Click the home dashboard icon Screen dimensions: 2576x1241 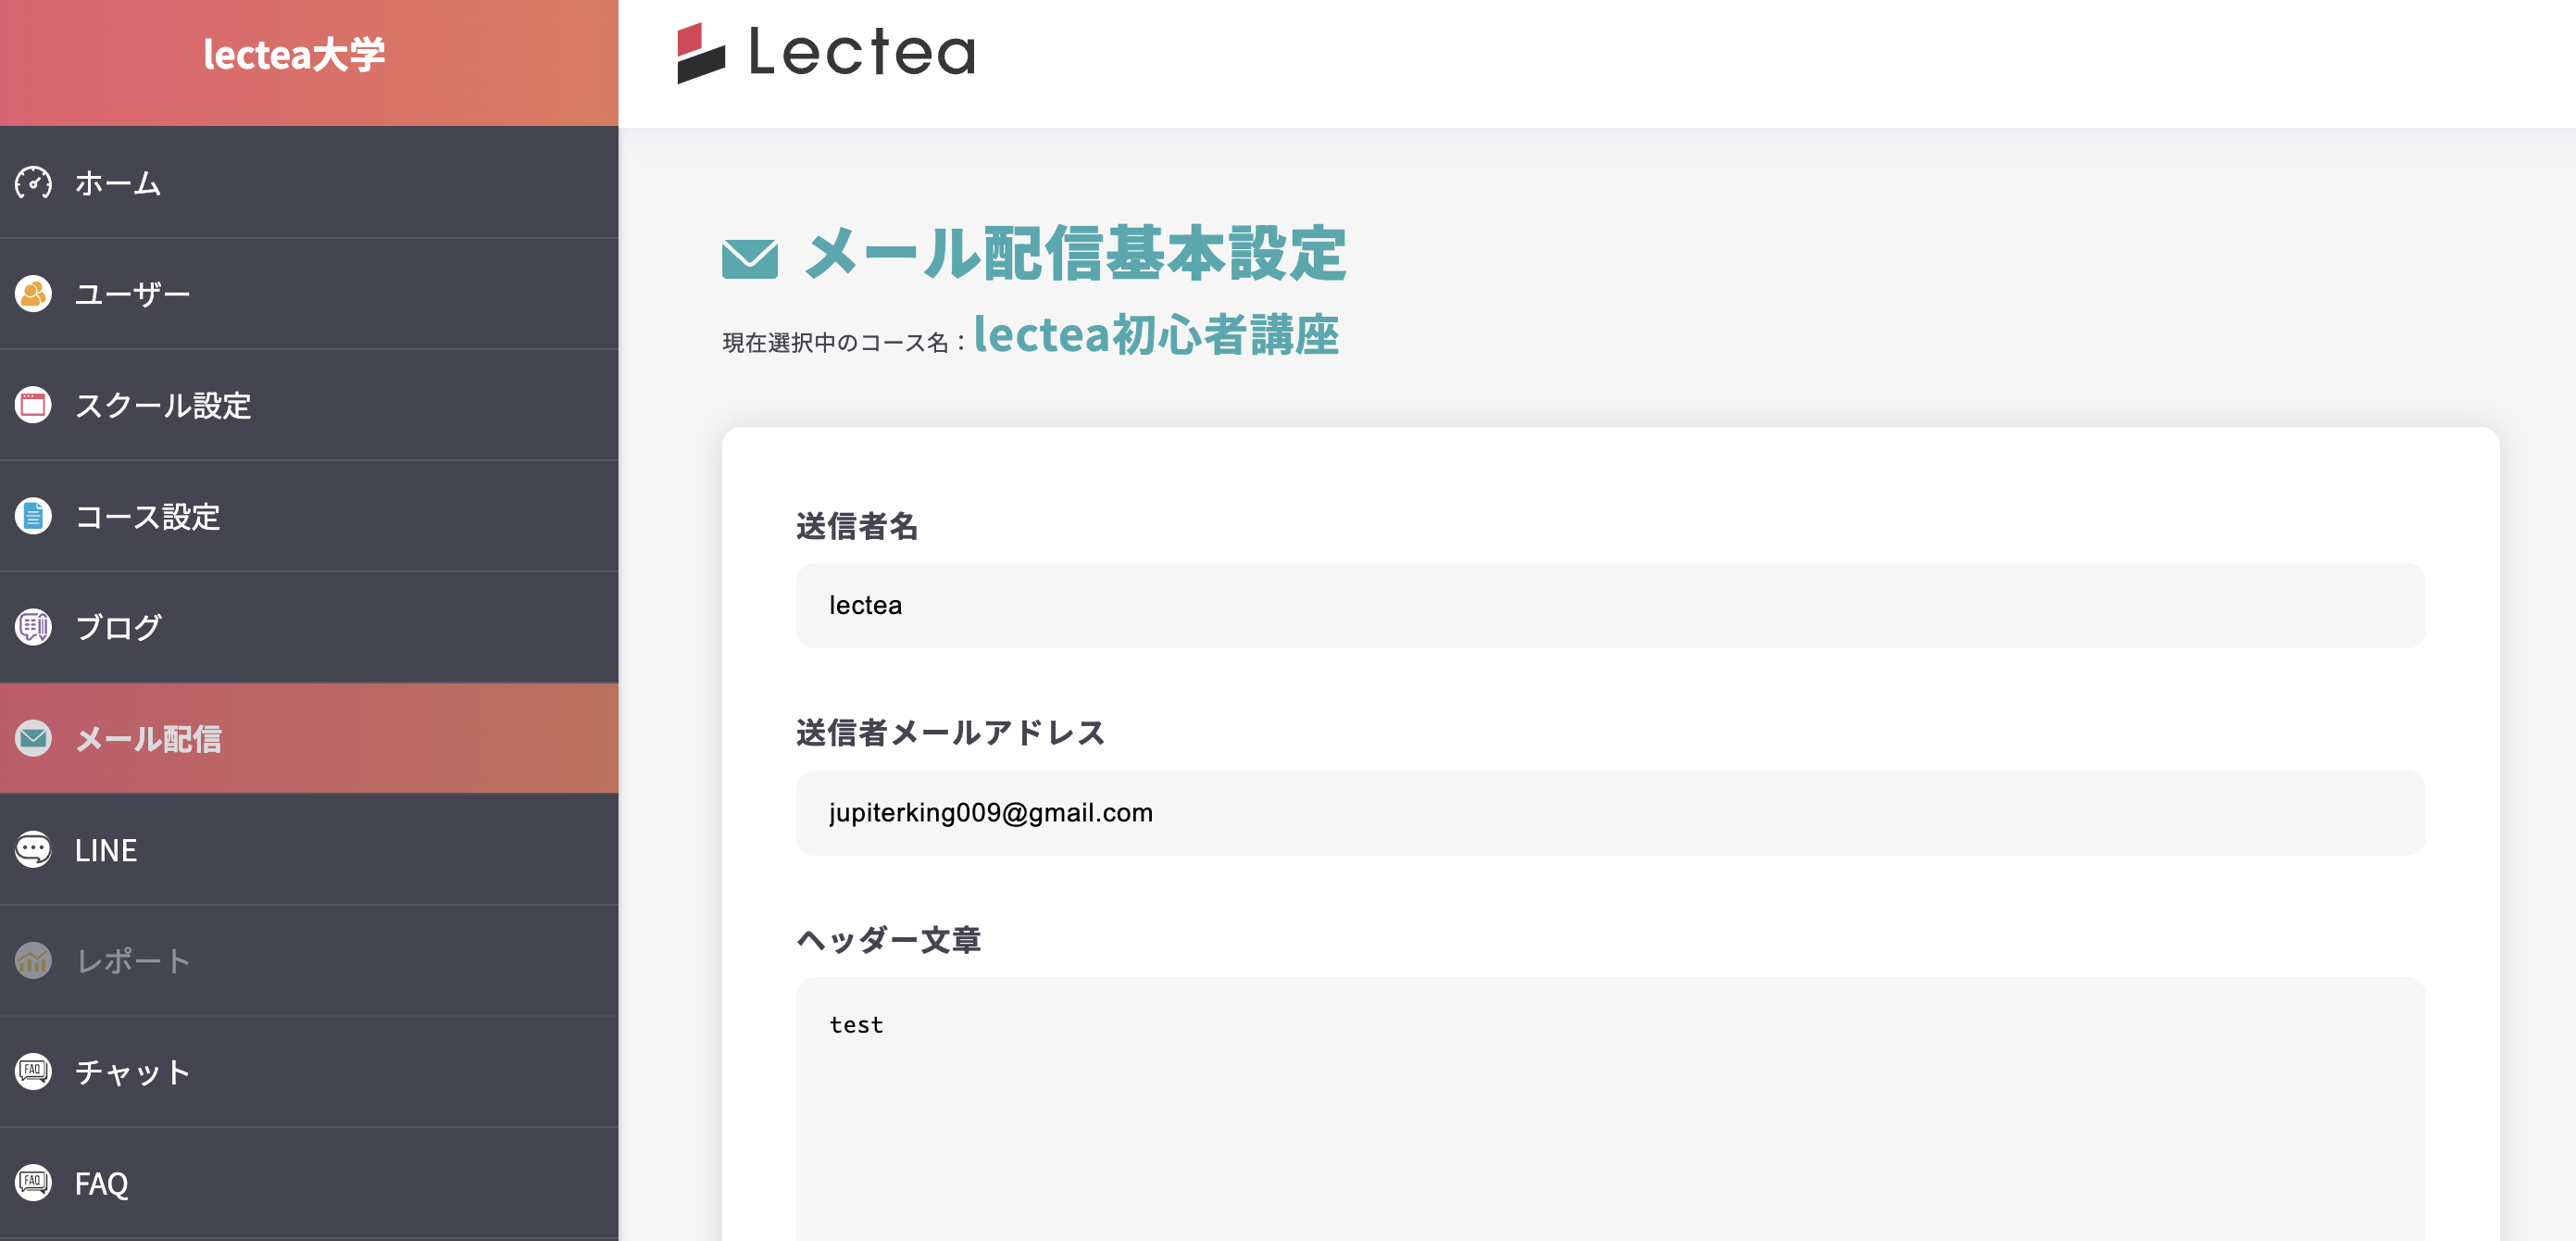[x=33, y=183]
